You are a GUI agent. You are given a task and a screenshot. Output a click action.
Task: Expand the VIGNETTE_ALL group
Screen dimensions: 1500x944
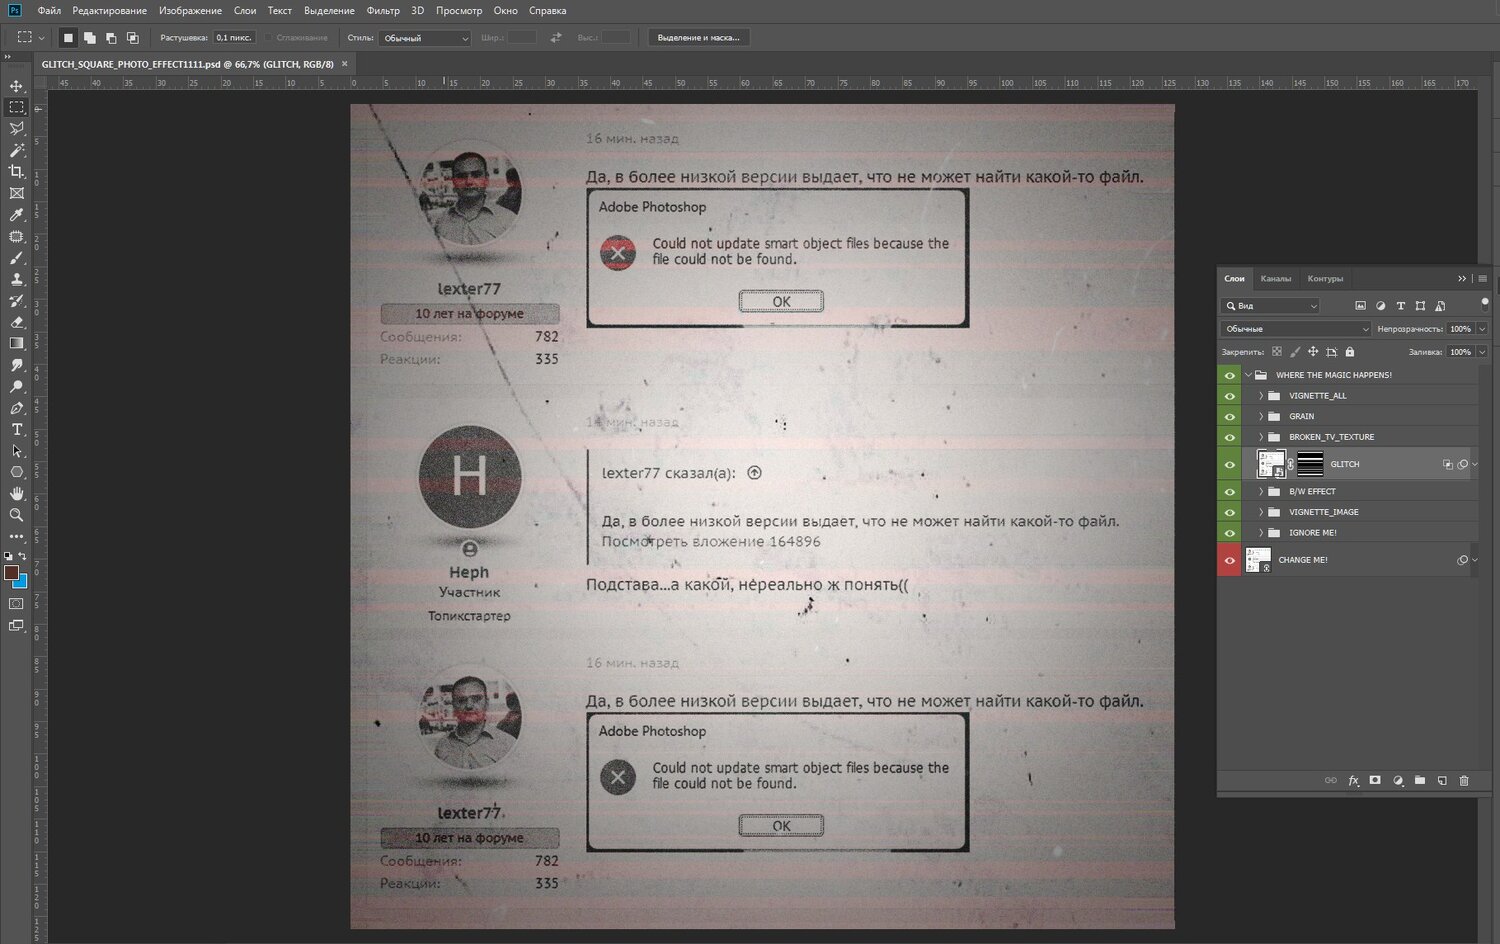tap(1261, 396)
